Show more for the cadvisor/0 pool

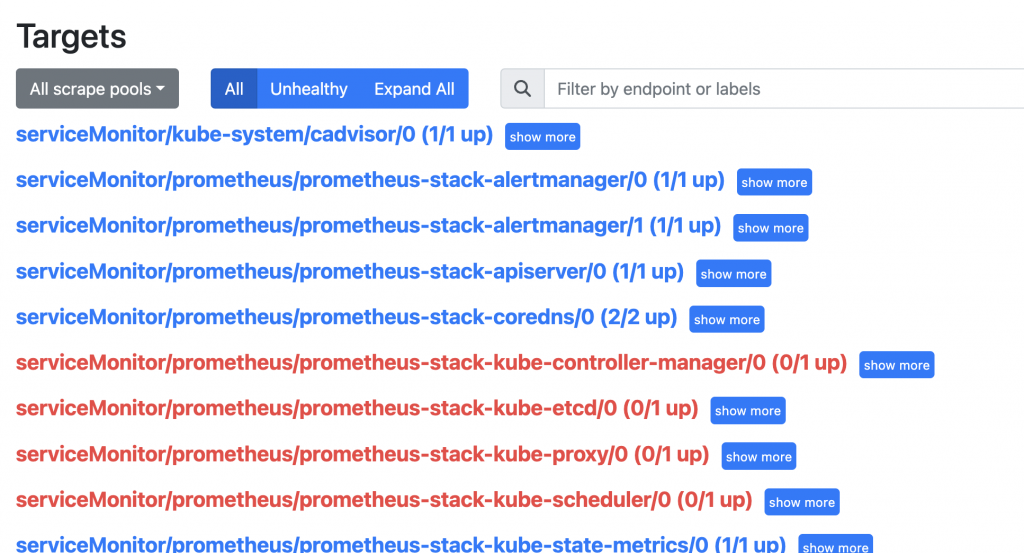[543, 136]
